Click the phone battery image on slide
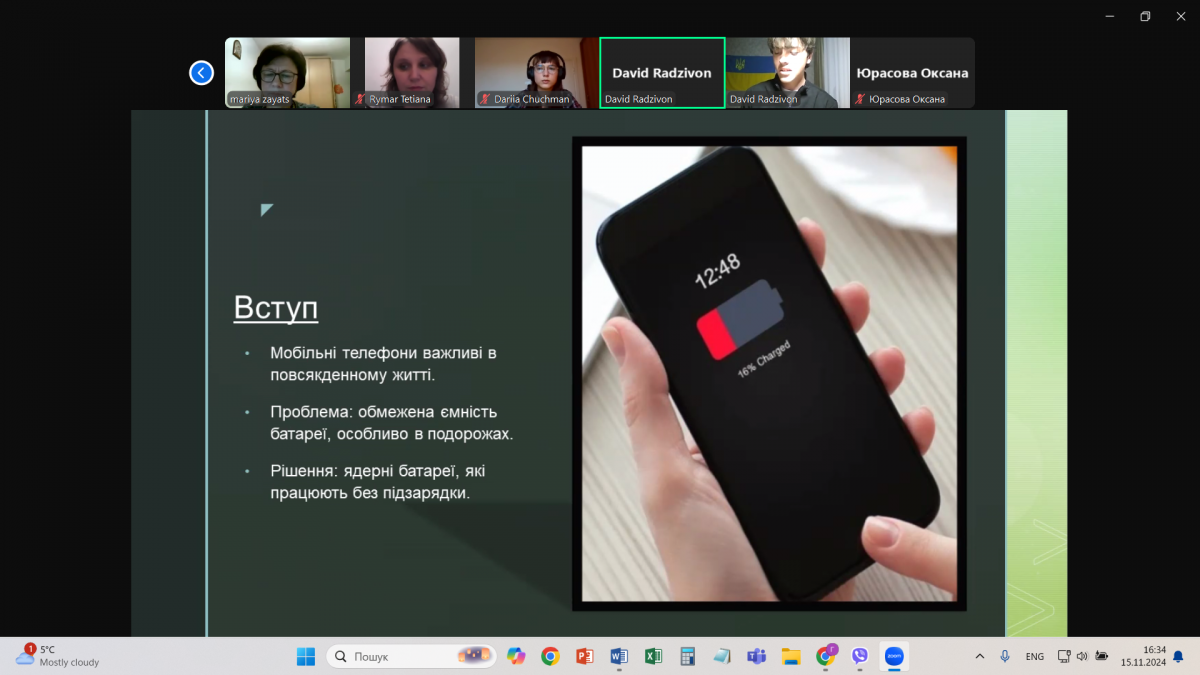 click(769, 373)
